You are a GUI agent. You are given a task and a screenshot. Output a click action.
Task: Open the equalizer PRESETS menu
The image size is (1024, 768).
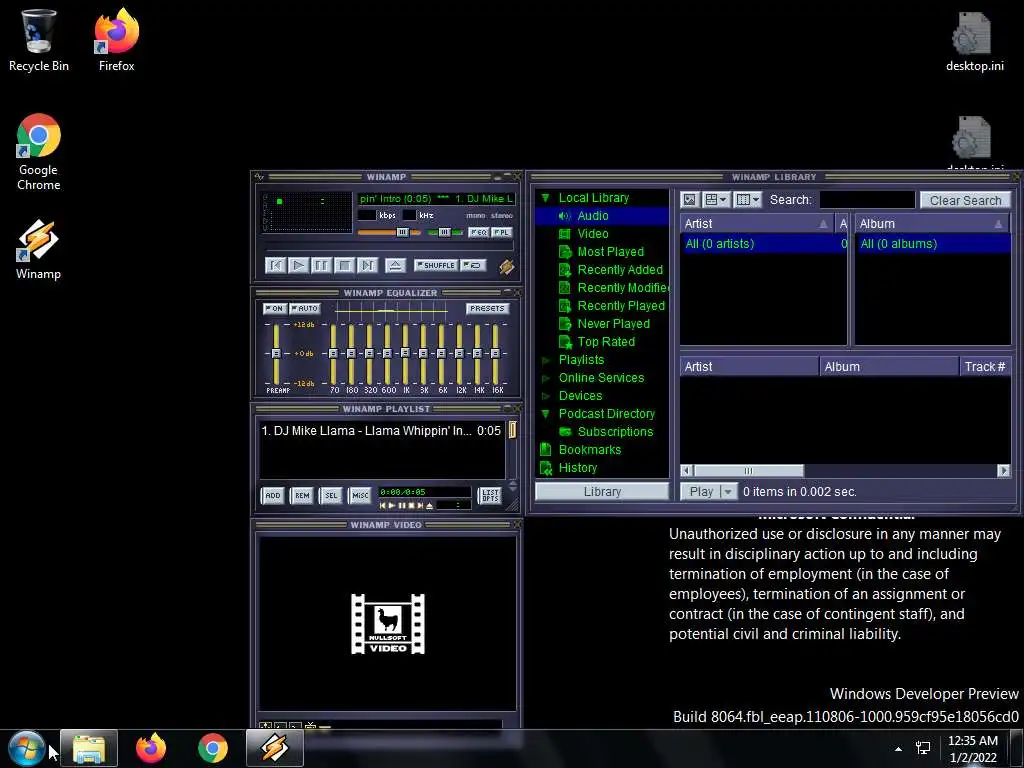[487, 308]
